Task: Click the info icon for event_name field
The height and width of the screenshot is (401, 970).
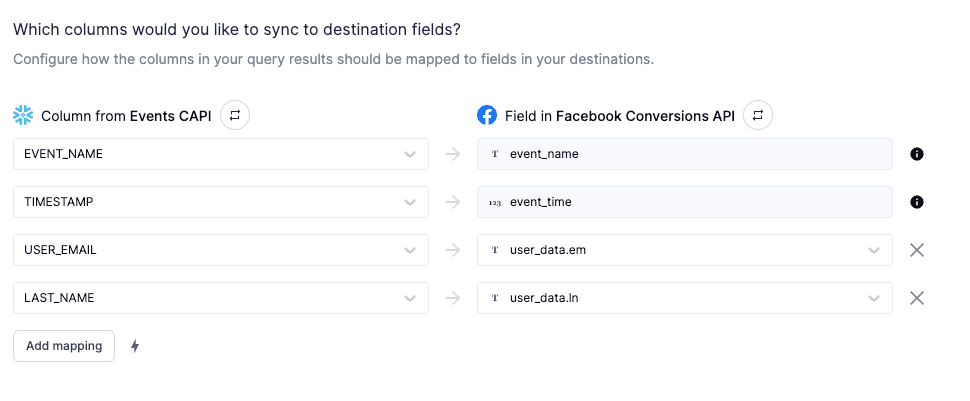Action: coord(916,154)
